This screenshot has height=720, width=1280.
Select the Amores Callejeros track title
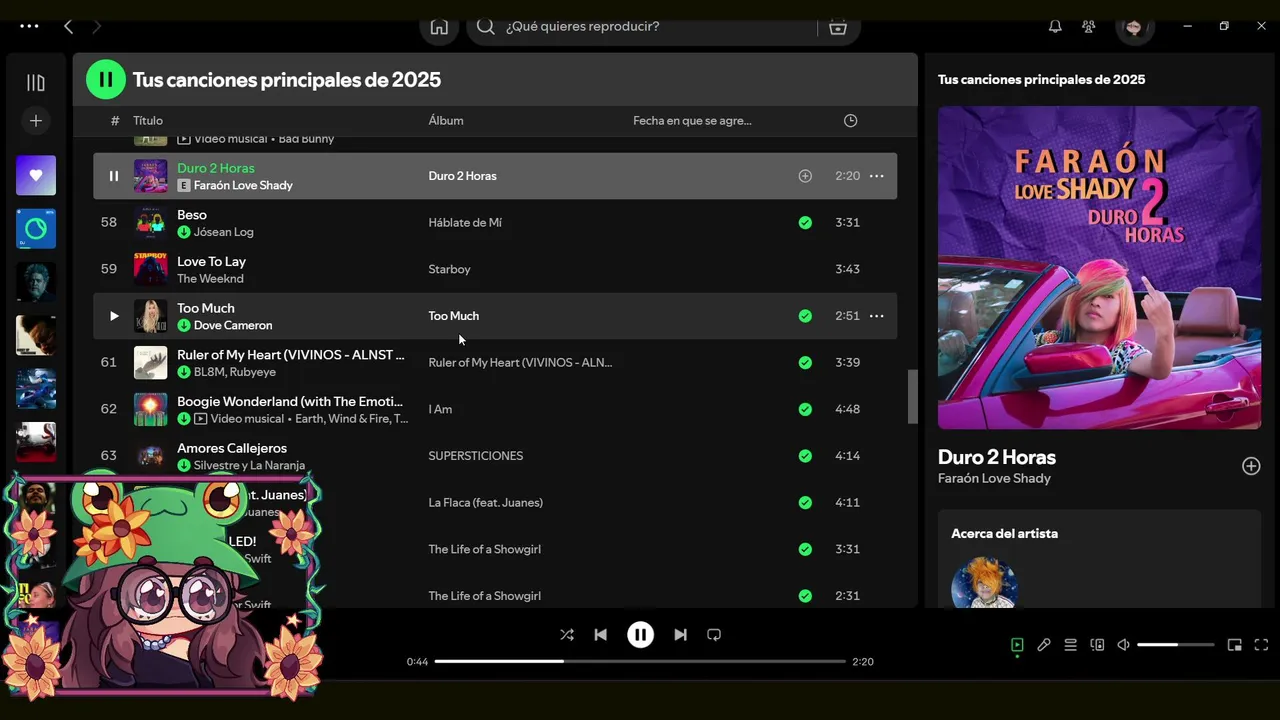232,448
